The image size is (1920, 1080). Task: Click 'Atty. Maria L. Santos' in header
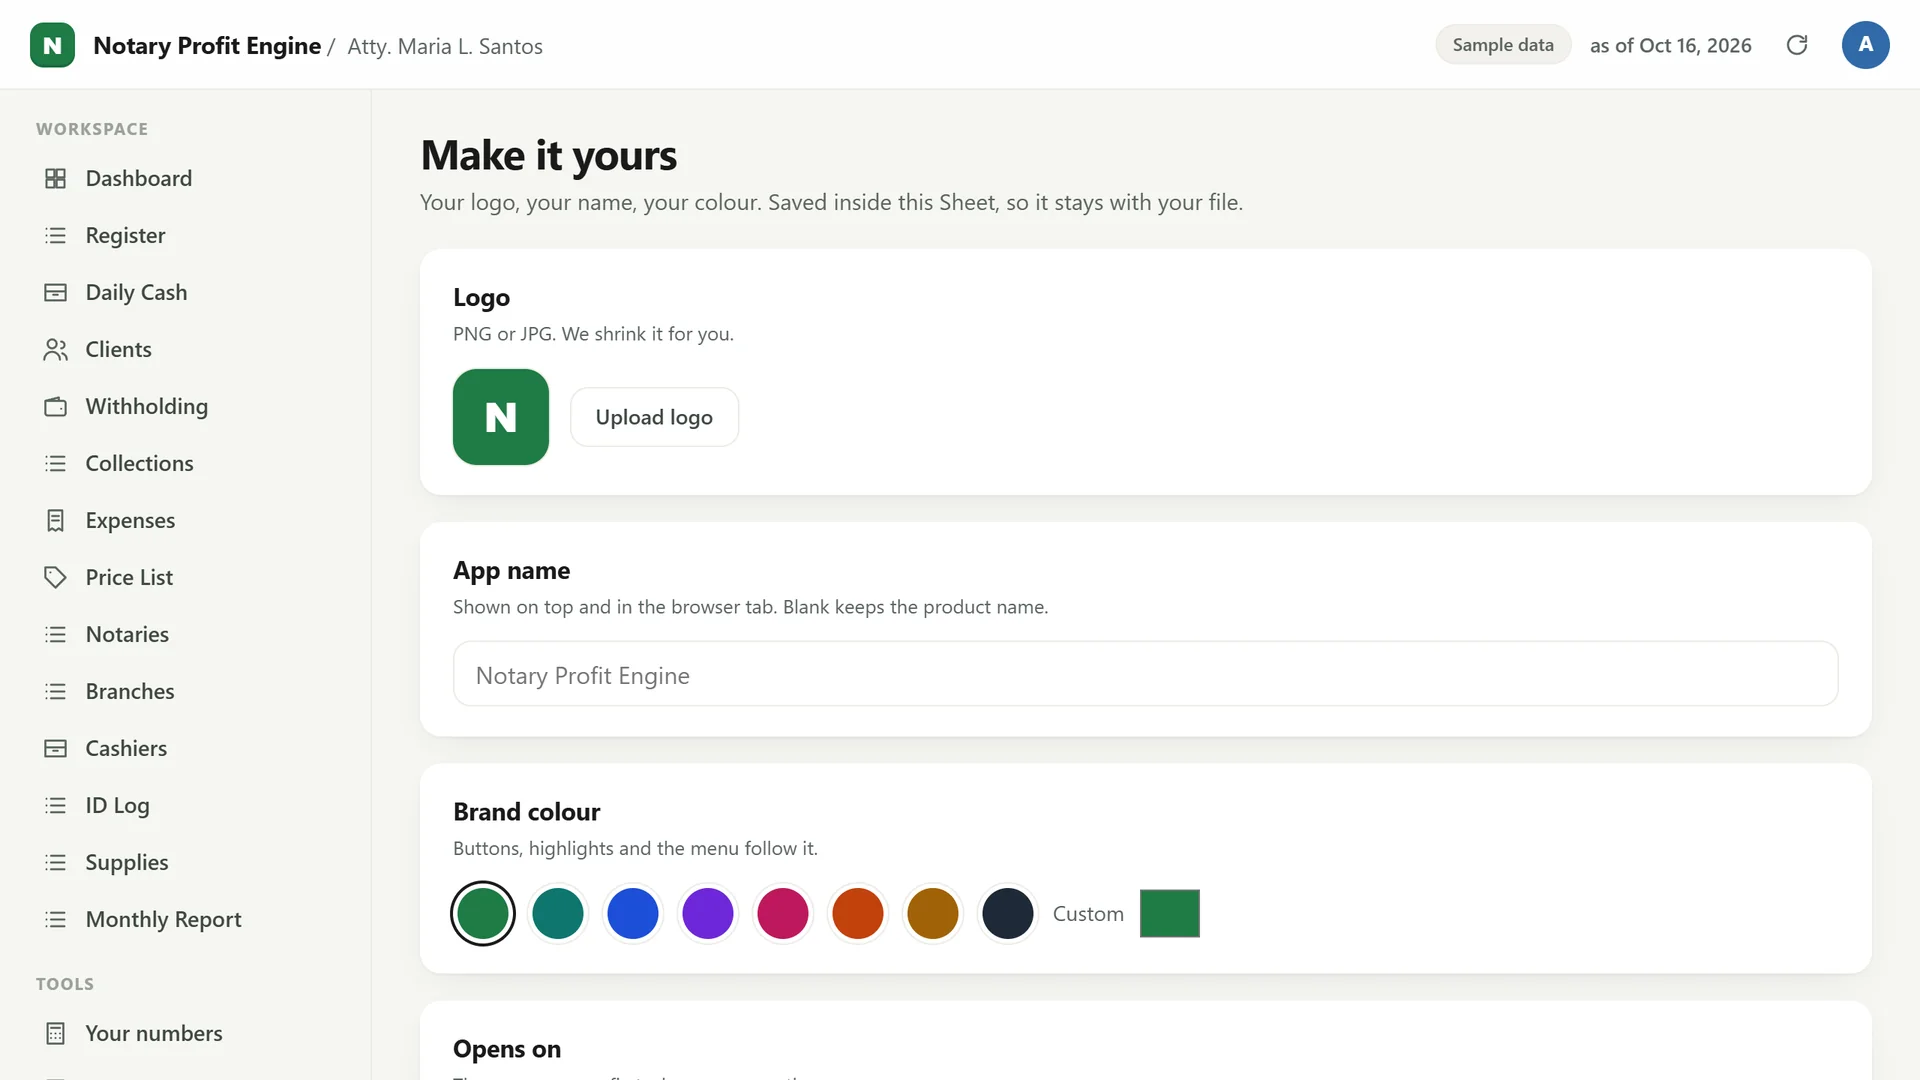click(x=445, y=46)
